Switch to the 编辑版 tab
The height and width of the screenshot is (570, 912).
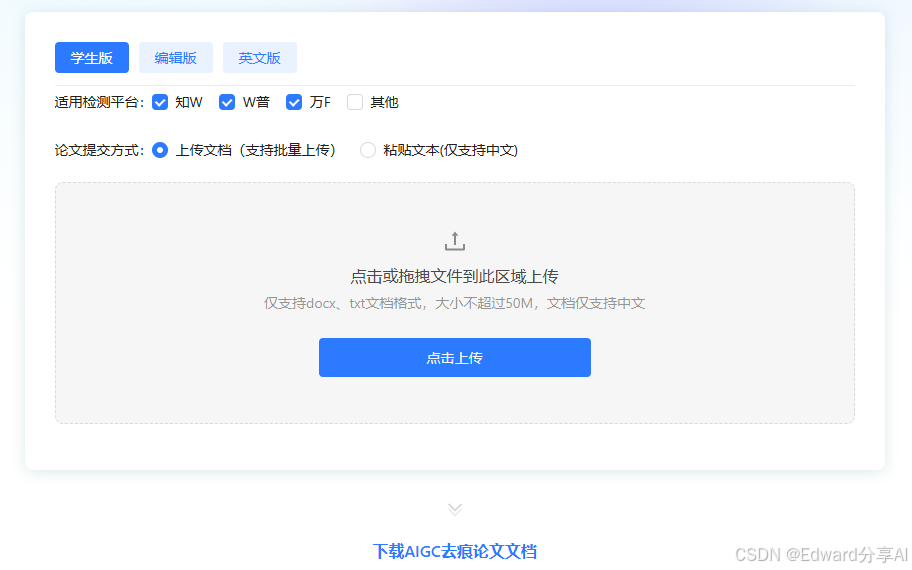[x=176, y=58]
